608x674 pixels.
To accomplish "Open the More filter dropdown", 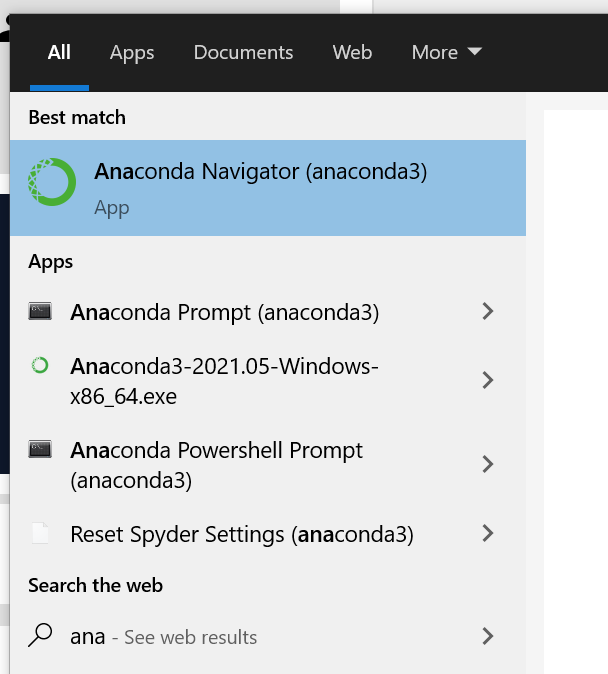I will [x=446, y=52].
